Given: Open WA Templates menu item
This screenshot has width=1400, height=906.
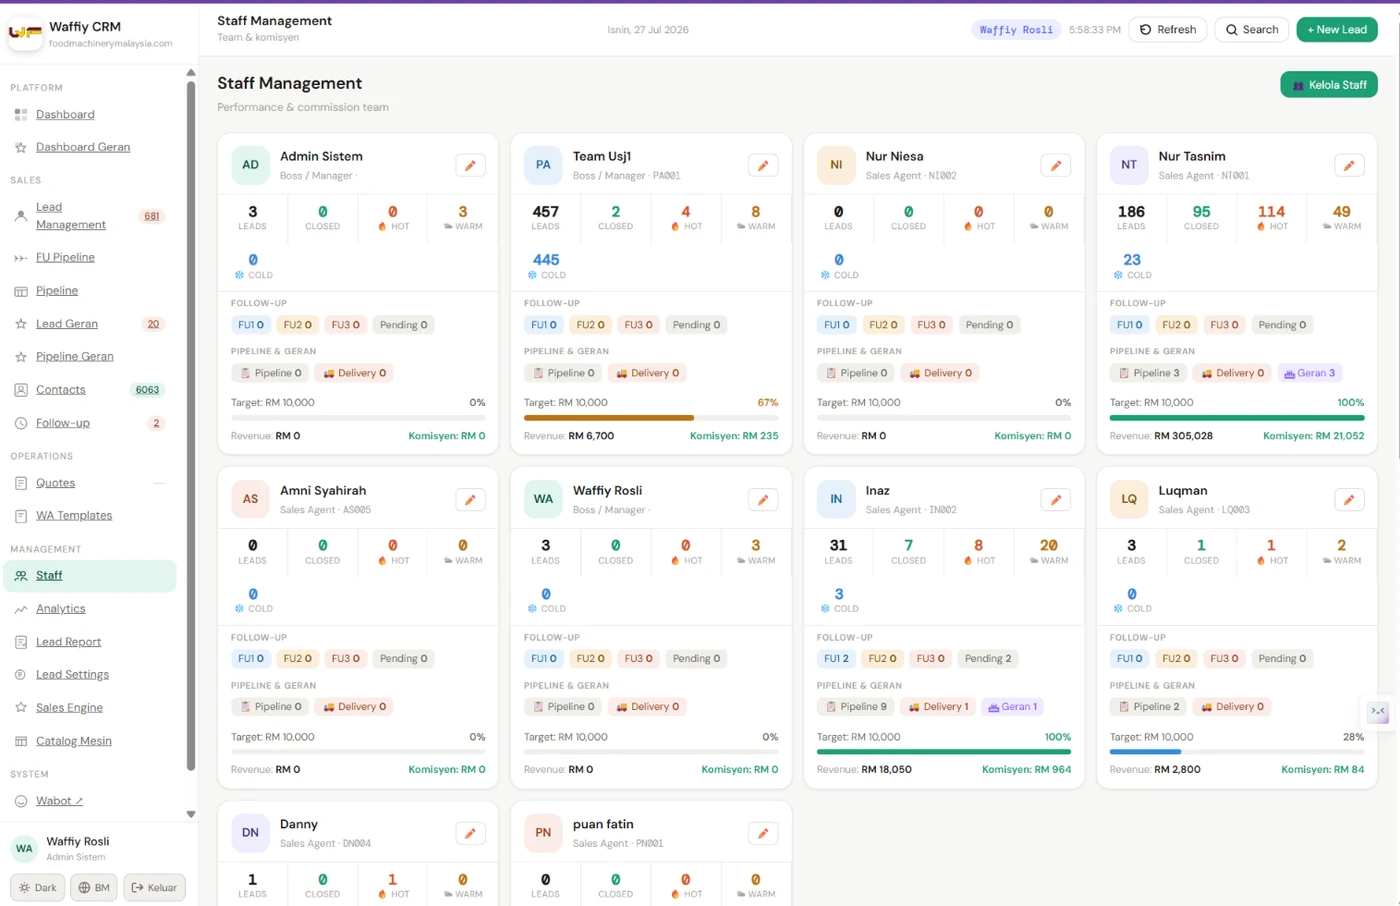Looking at the screenshot, I should [74, 516].
